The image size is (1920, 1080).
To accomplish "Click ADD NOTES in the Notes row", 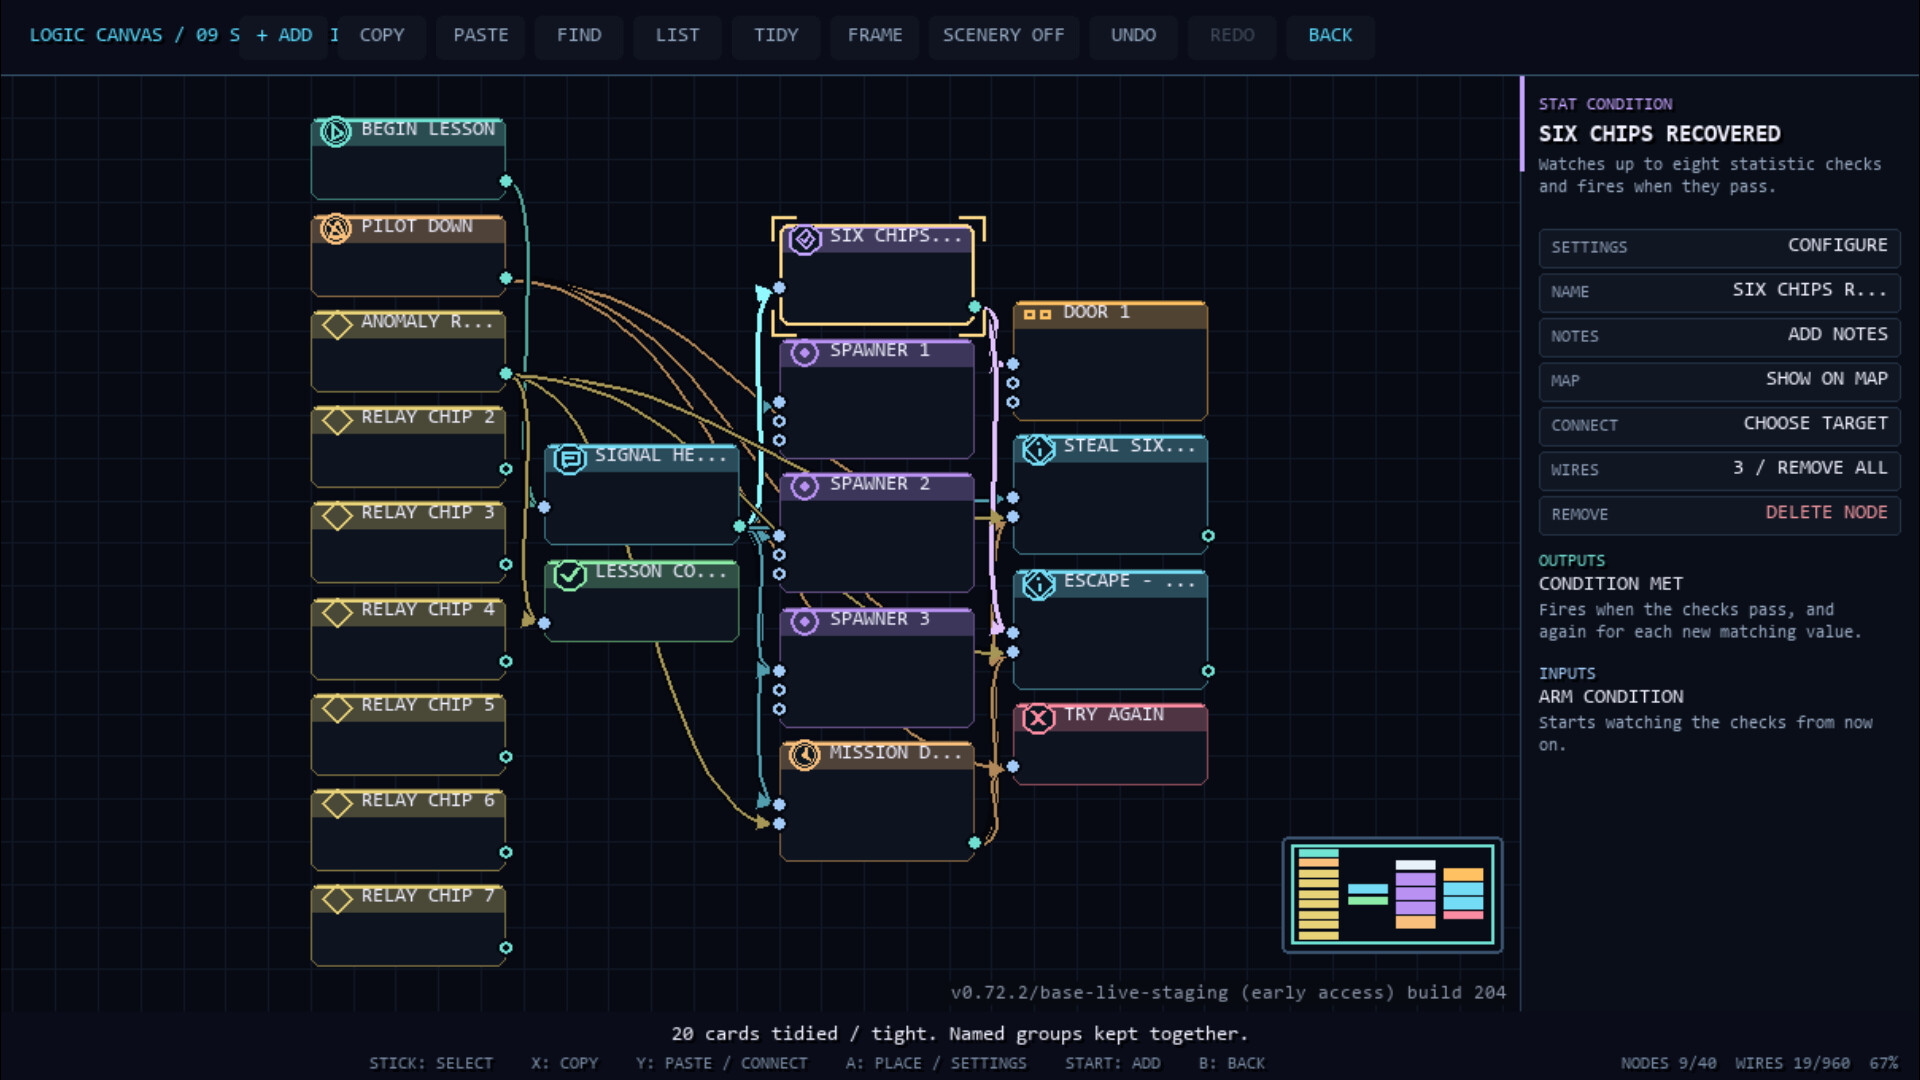I will coord(1719,335).
